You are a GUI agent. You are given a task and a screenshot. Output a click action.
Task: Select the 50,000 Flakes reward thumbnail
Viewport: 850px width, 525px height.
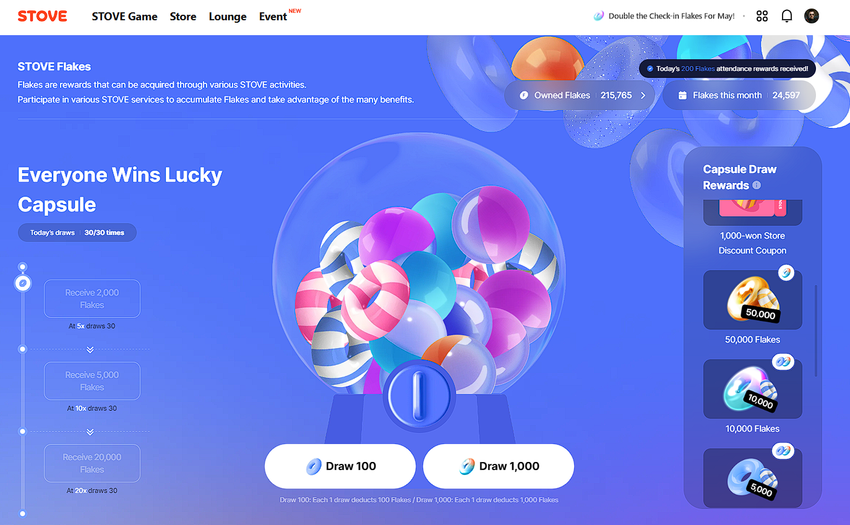tap(752, 300)
